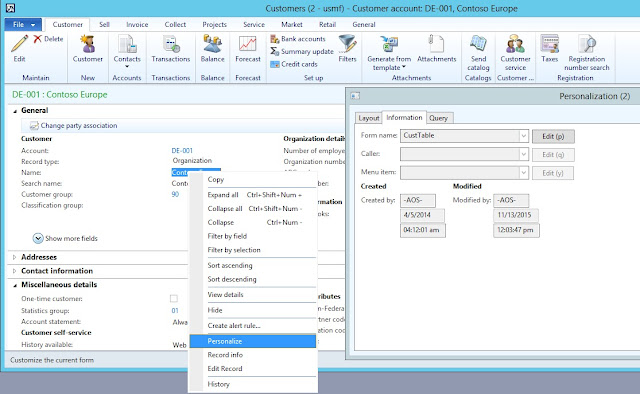The width and height of the screenshot is (640, 394).
Task: Open the Registration number search icon
Action: point(587,44)
